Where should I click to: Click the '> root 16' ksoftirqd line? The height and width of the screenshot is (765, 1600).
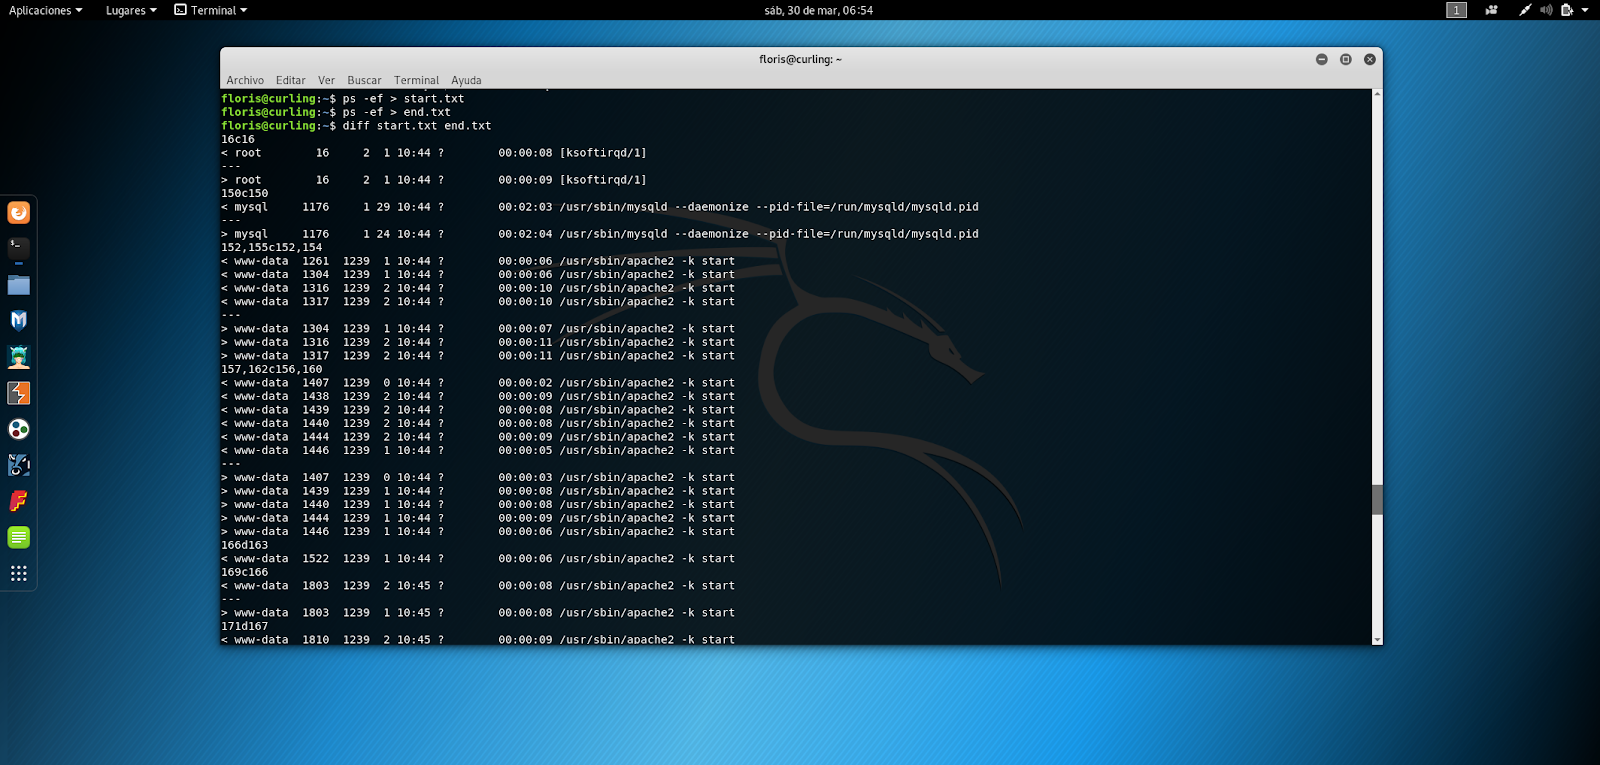pyautogui.click(x=434, y=180)
